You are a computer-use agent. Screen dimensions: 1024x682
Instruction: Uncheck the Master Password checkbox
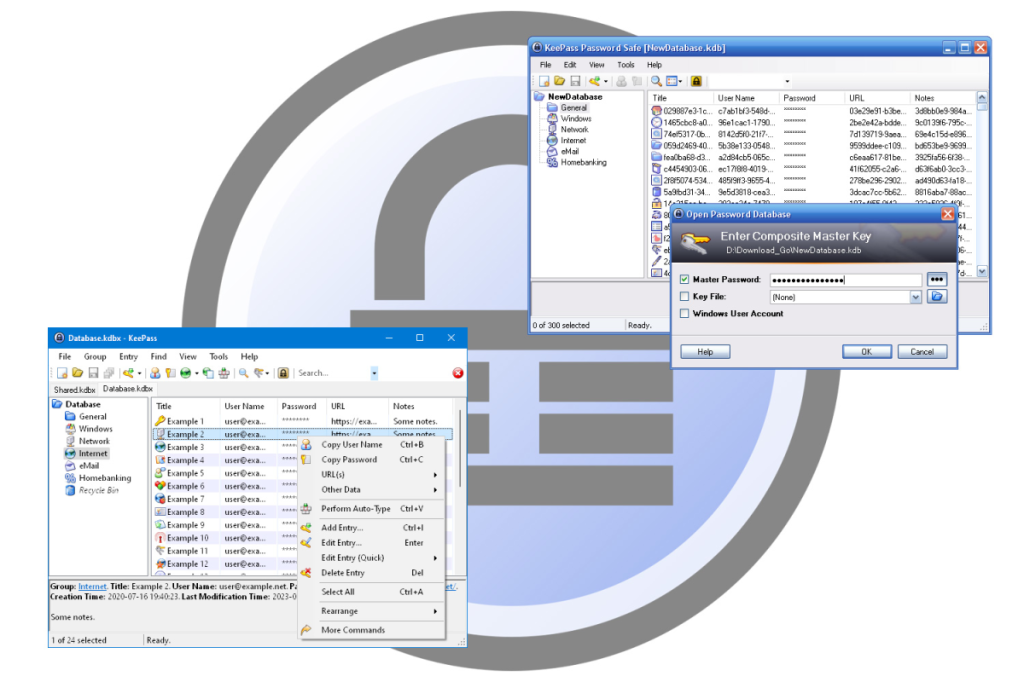[682, 279]
